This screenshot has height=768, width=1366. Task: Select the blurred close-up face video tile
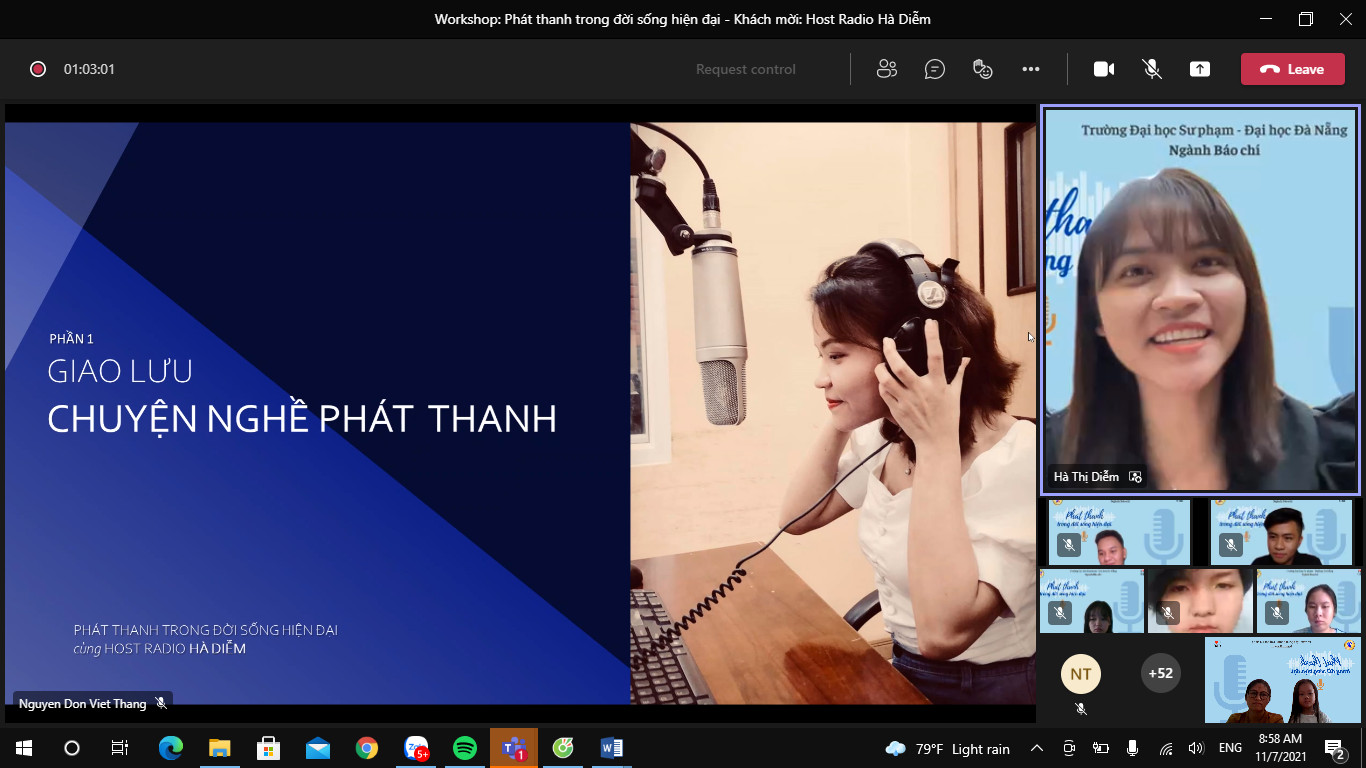click(x=1200, y=601)
